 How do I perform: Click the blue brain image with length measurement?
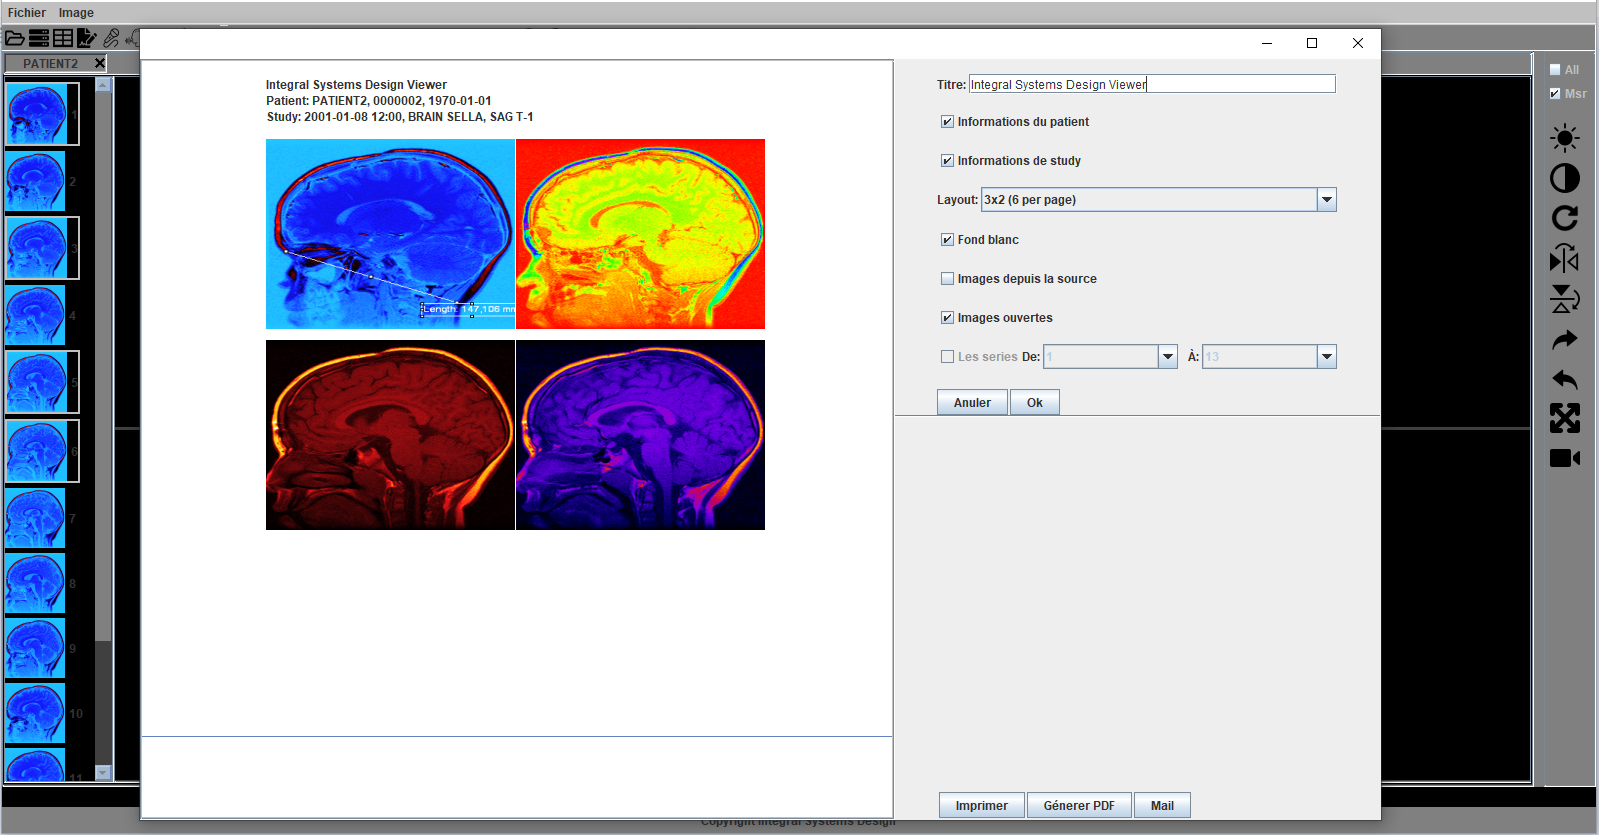click(390, 234)
